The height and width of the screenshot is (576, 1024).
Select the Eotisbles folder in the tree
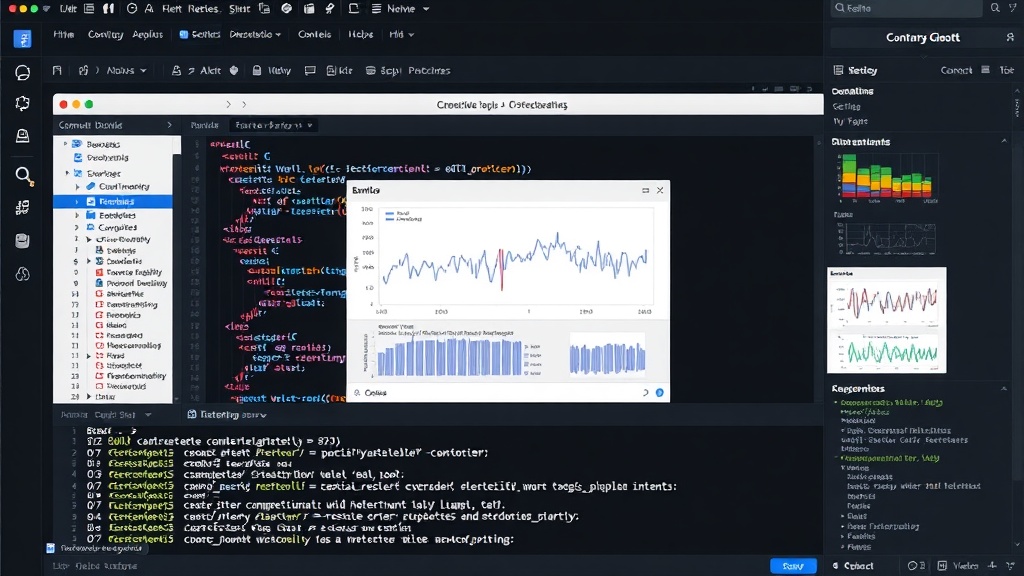click(x=111, y=215)
